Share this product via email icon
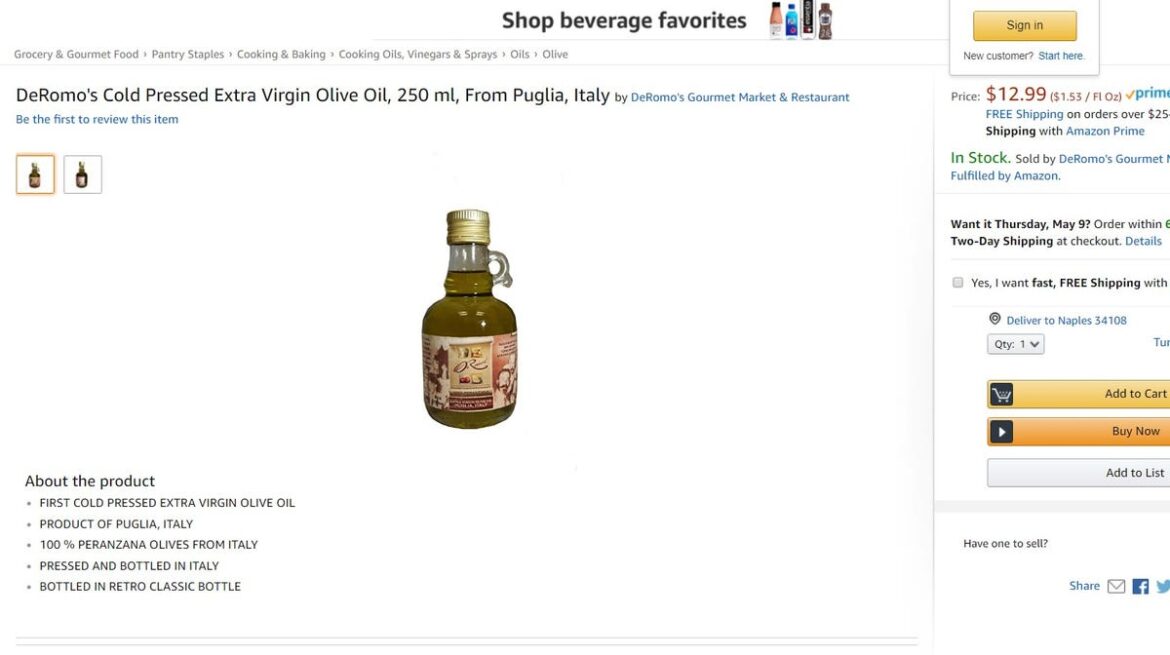Screen dimensions: 1170x655 pos(1116,586)
